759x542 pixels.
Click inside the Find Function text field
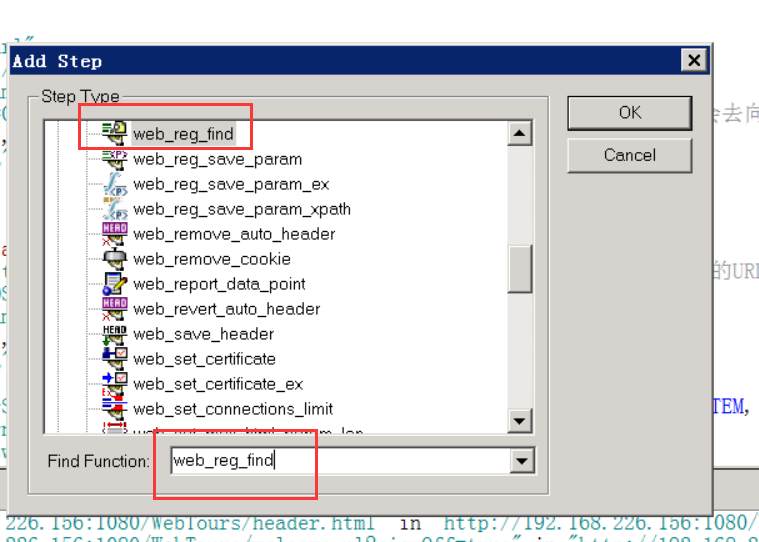[x=340, y=461]
